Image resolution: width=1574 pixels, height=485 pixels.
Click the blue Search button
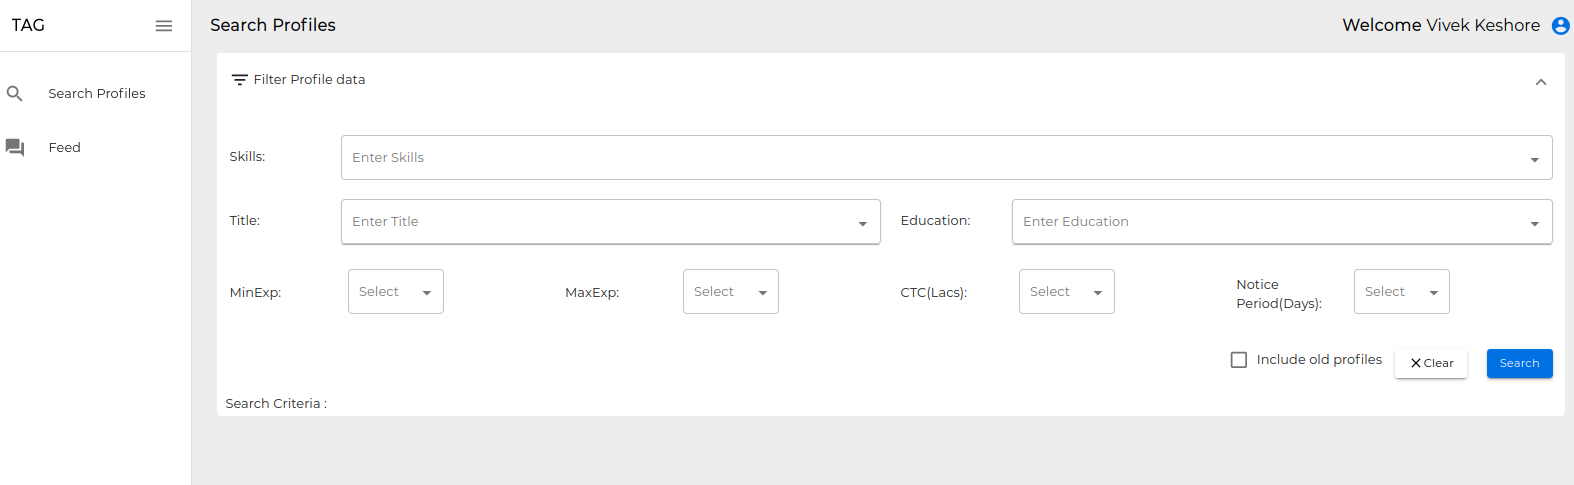(1520, 363)
